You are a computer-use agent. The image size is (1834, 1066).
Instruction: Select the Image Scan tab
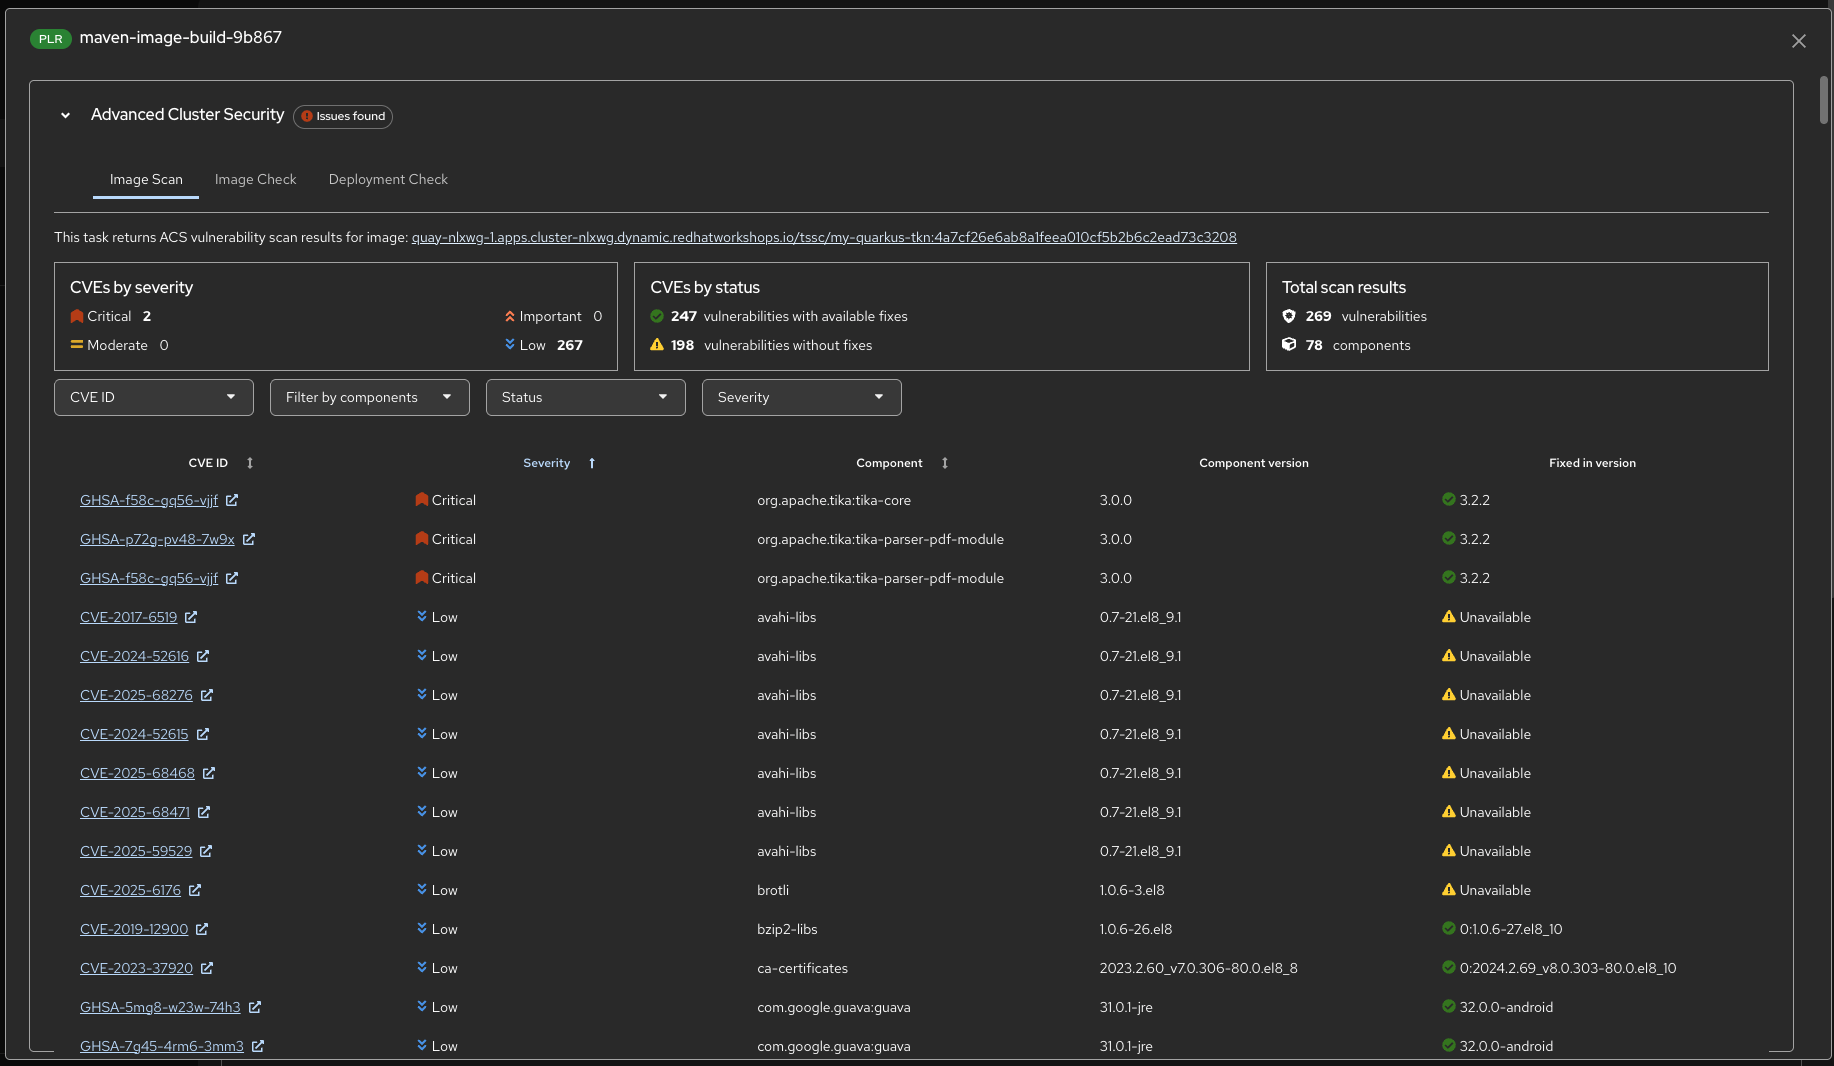coord(146,179)
